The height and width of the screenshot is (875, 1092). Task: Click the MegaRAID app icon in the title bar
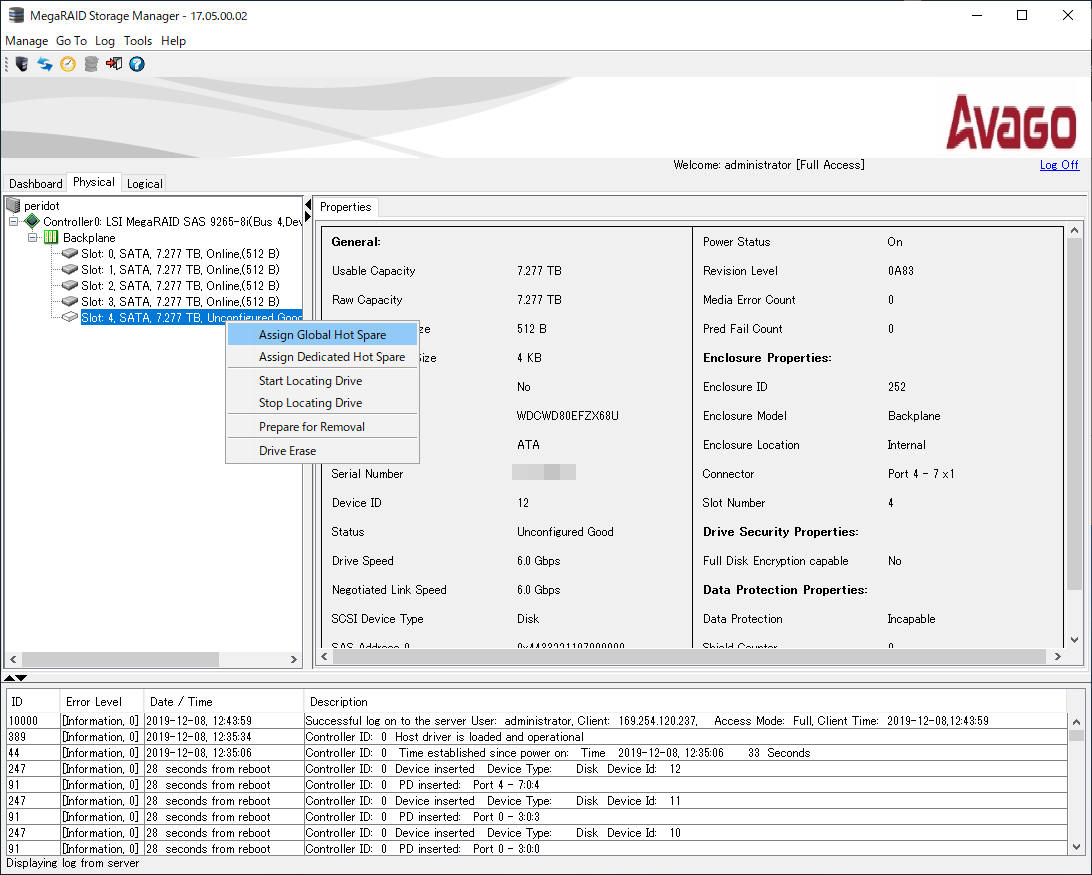click(x=15, y=15)
